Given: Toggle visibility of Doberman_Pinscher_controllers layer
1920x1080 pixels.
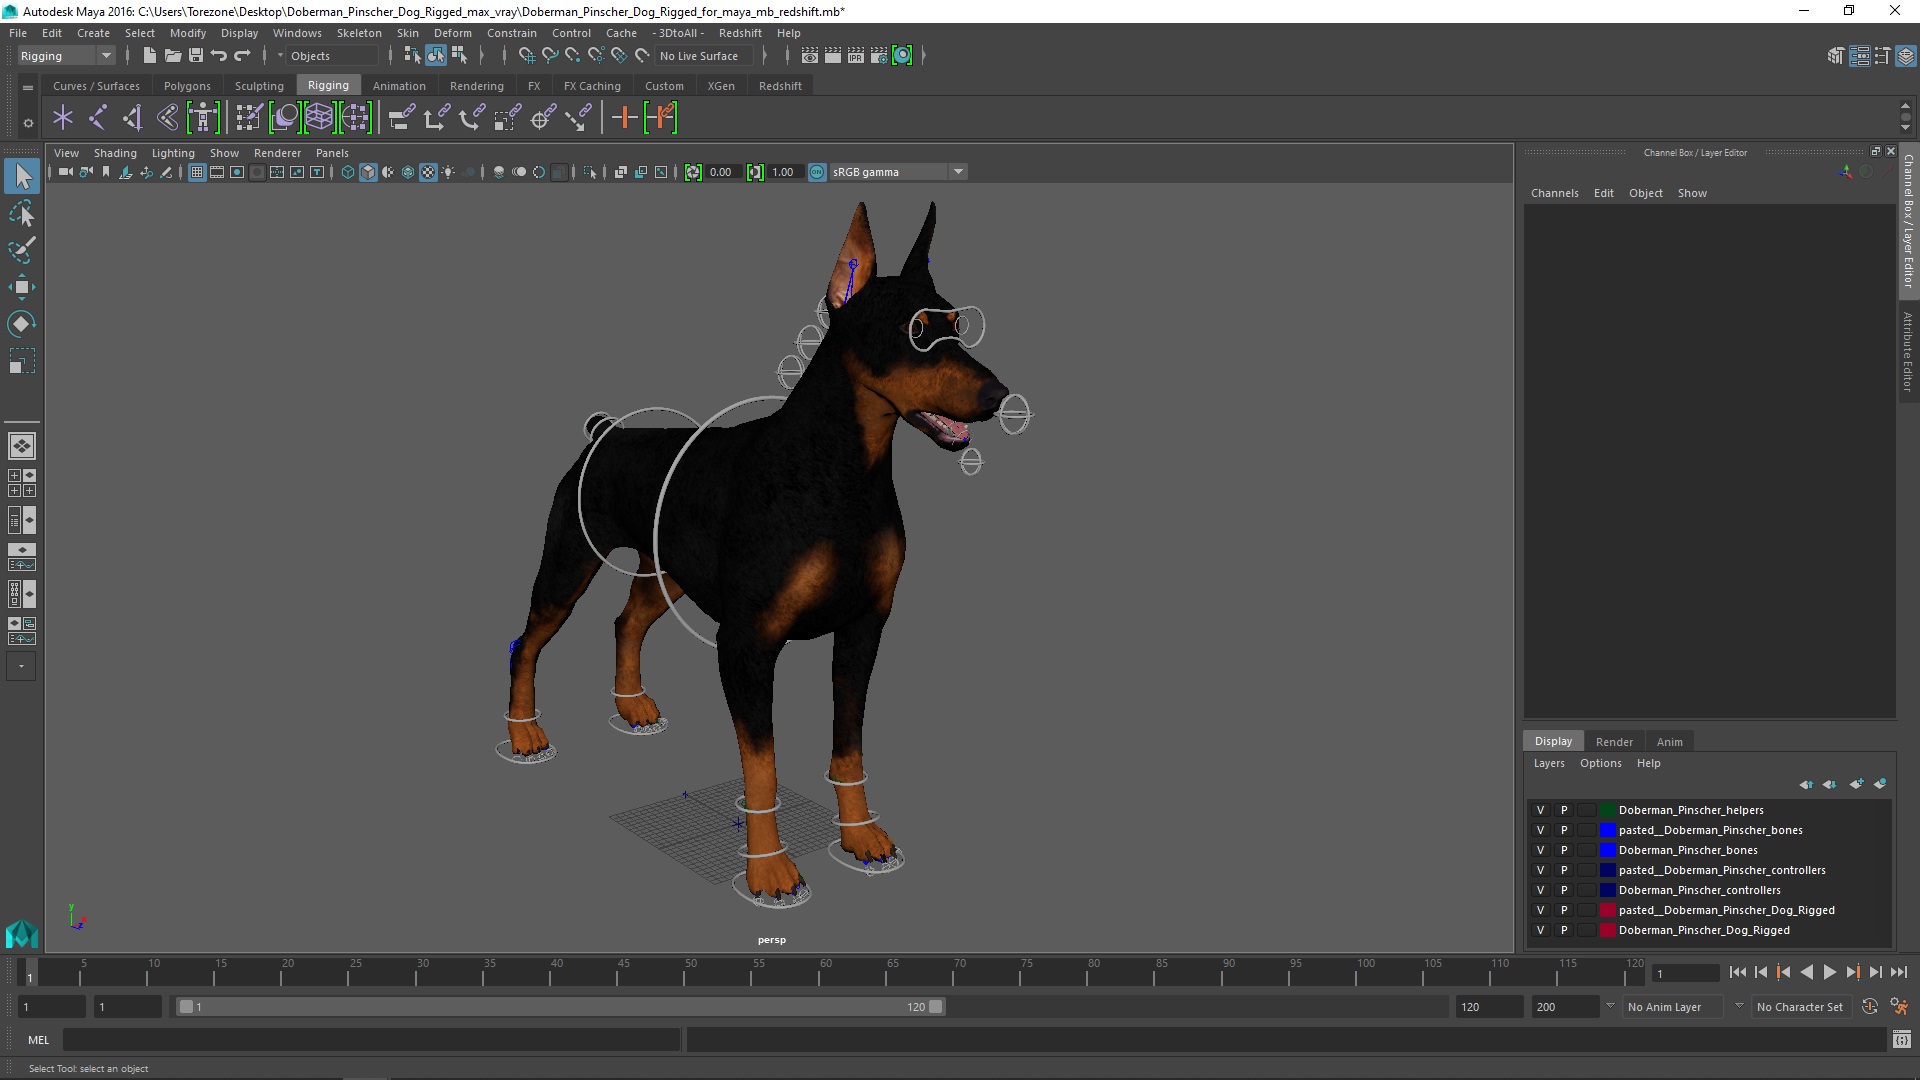Looking at the screenshot, I should 1540,890.
